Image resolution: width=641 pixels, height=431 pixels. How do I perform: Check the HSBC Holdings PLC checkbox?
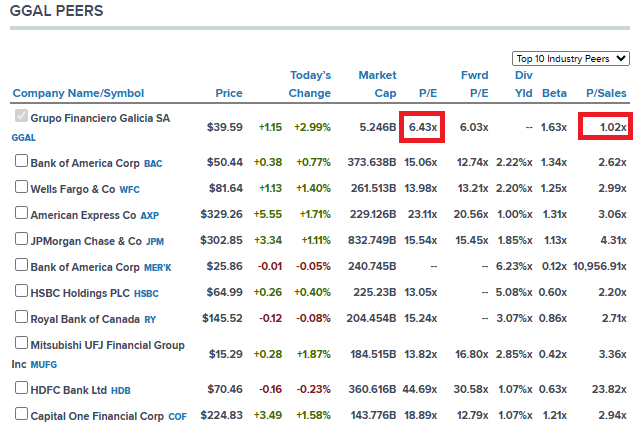(20, 291)
